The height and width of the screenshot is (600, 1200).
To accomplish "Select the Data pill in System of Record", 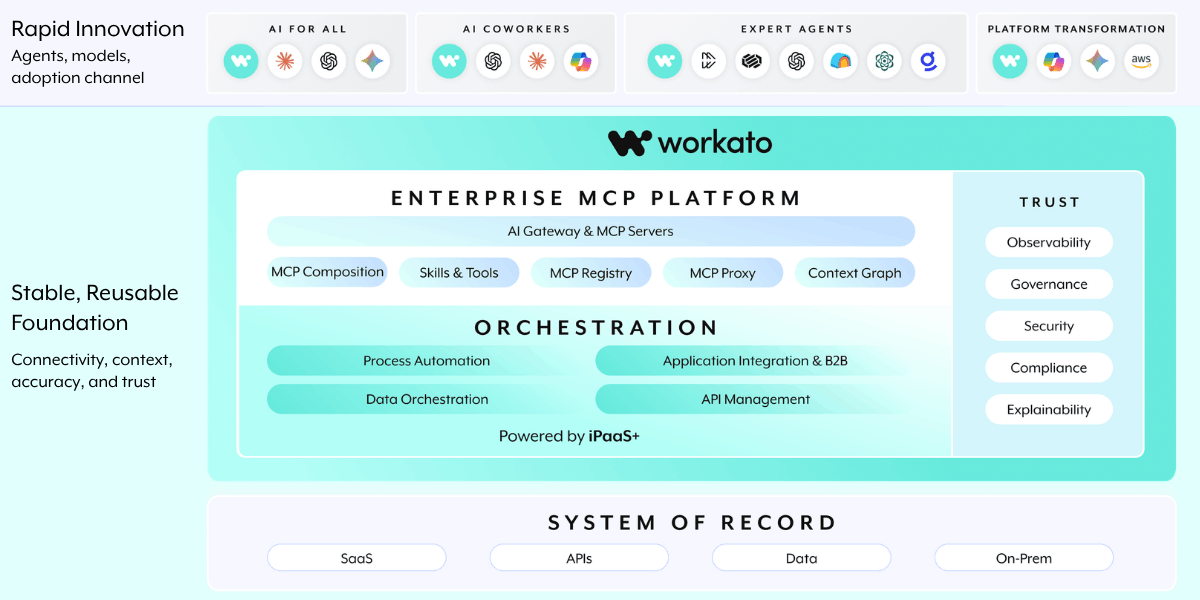I will pyautogui.click(x=802, y=558).
